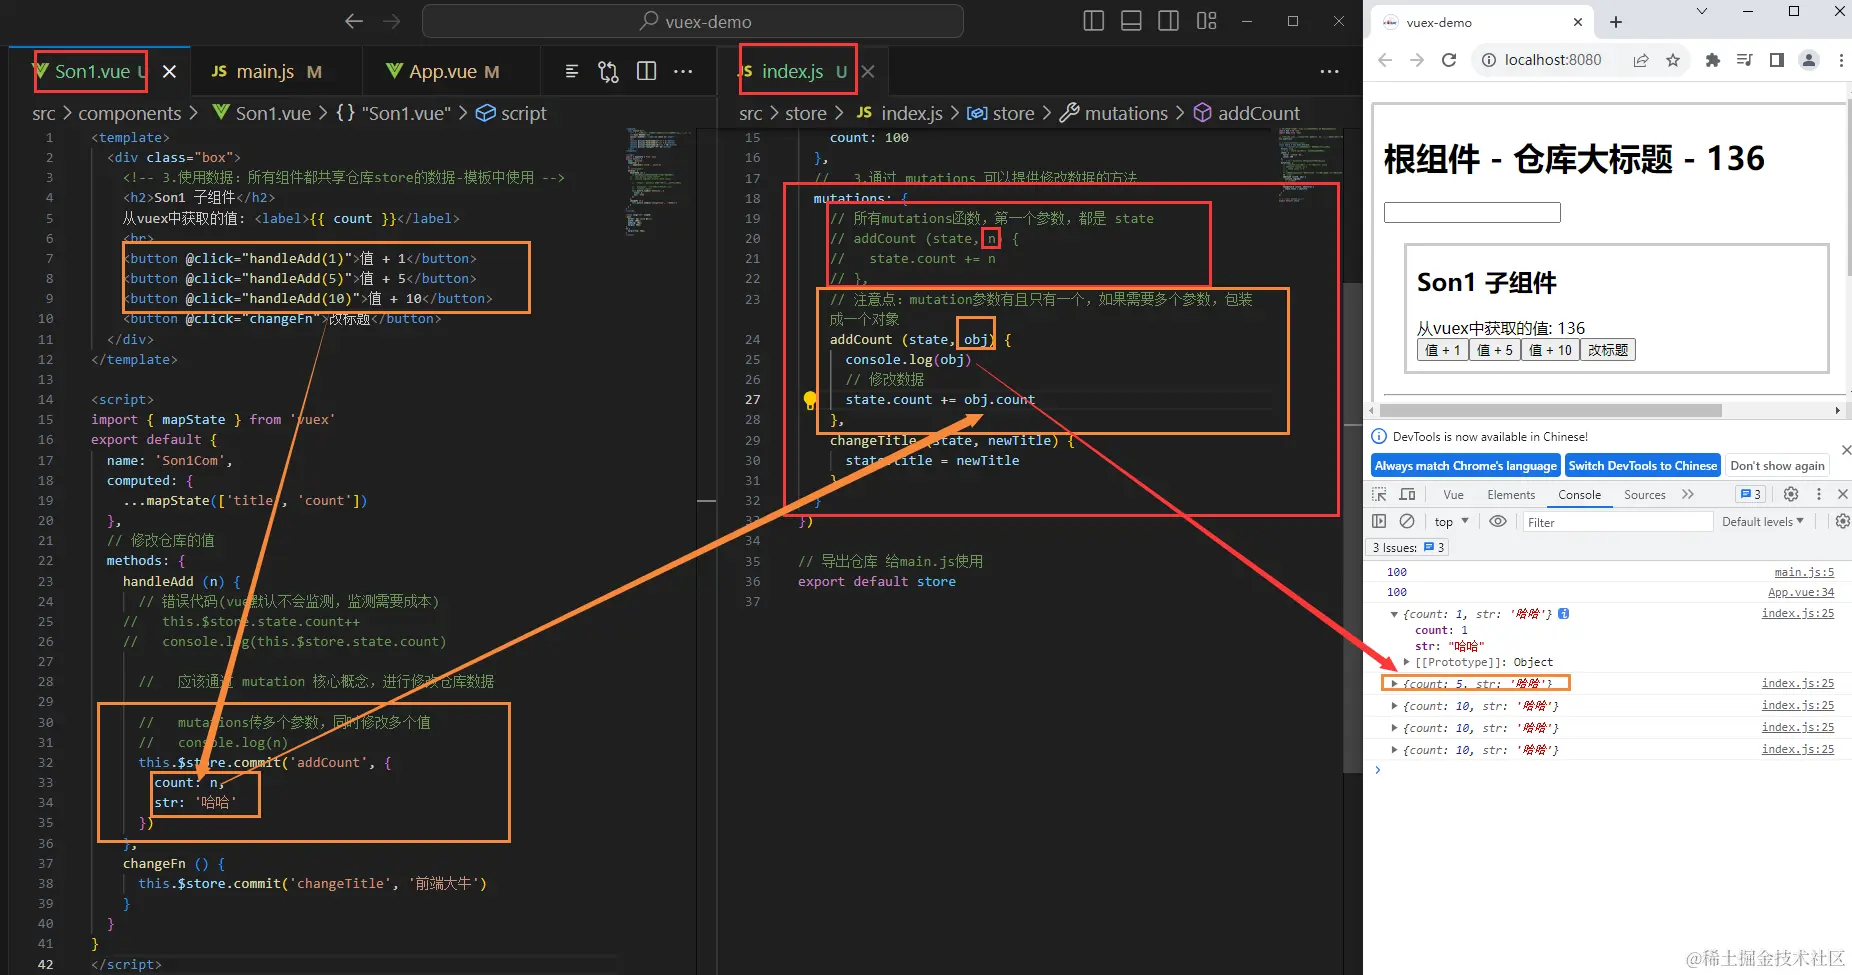Clear the console
The height and width of the screenshot is (975, 1852).
pyautogui.click(x=1407, y=521)
